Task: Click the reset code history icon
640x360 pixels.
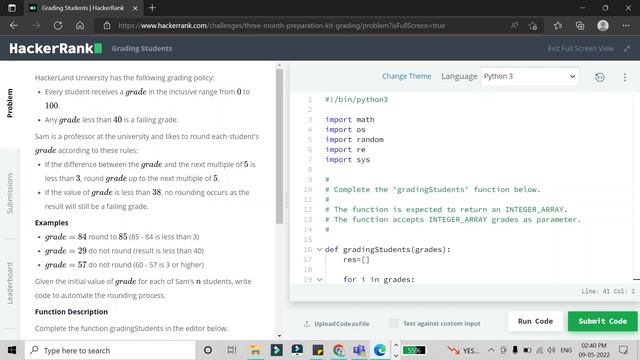Action: click(600, 77)
